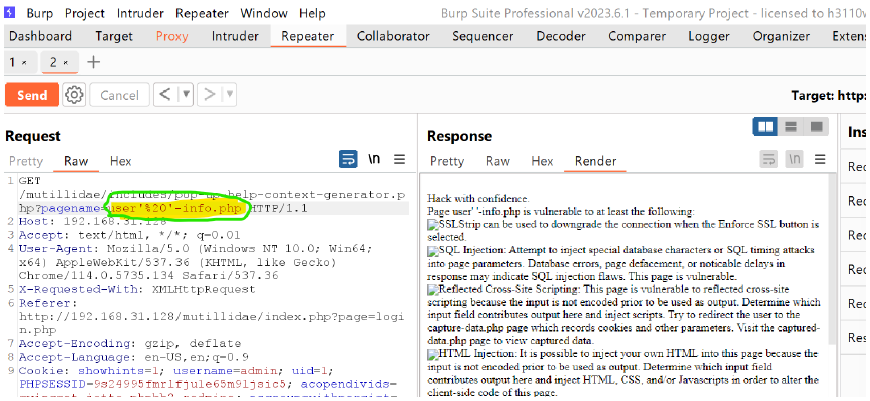Switch Response view to Raw
Screen dimensions: 870x401
(x=498, y=161)
